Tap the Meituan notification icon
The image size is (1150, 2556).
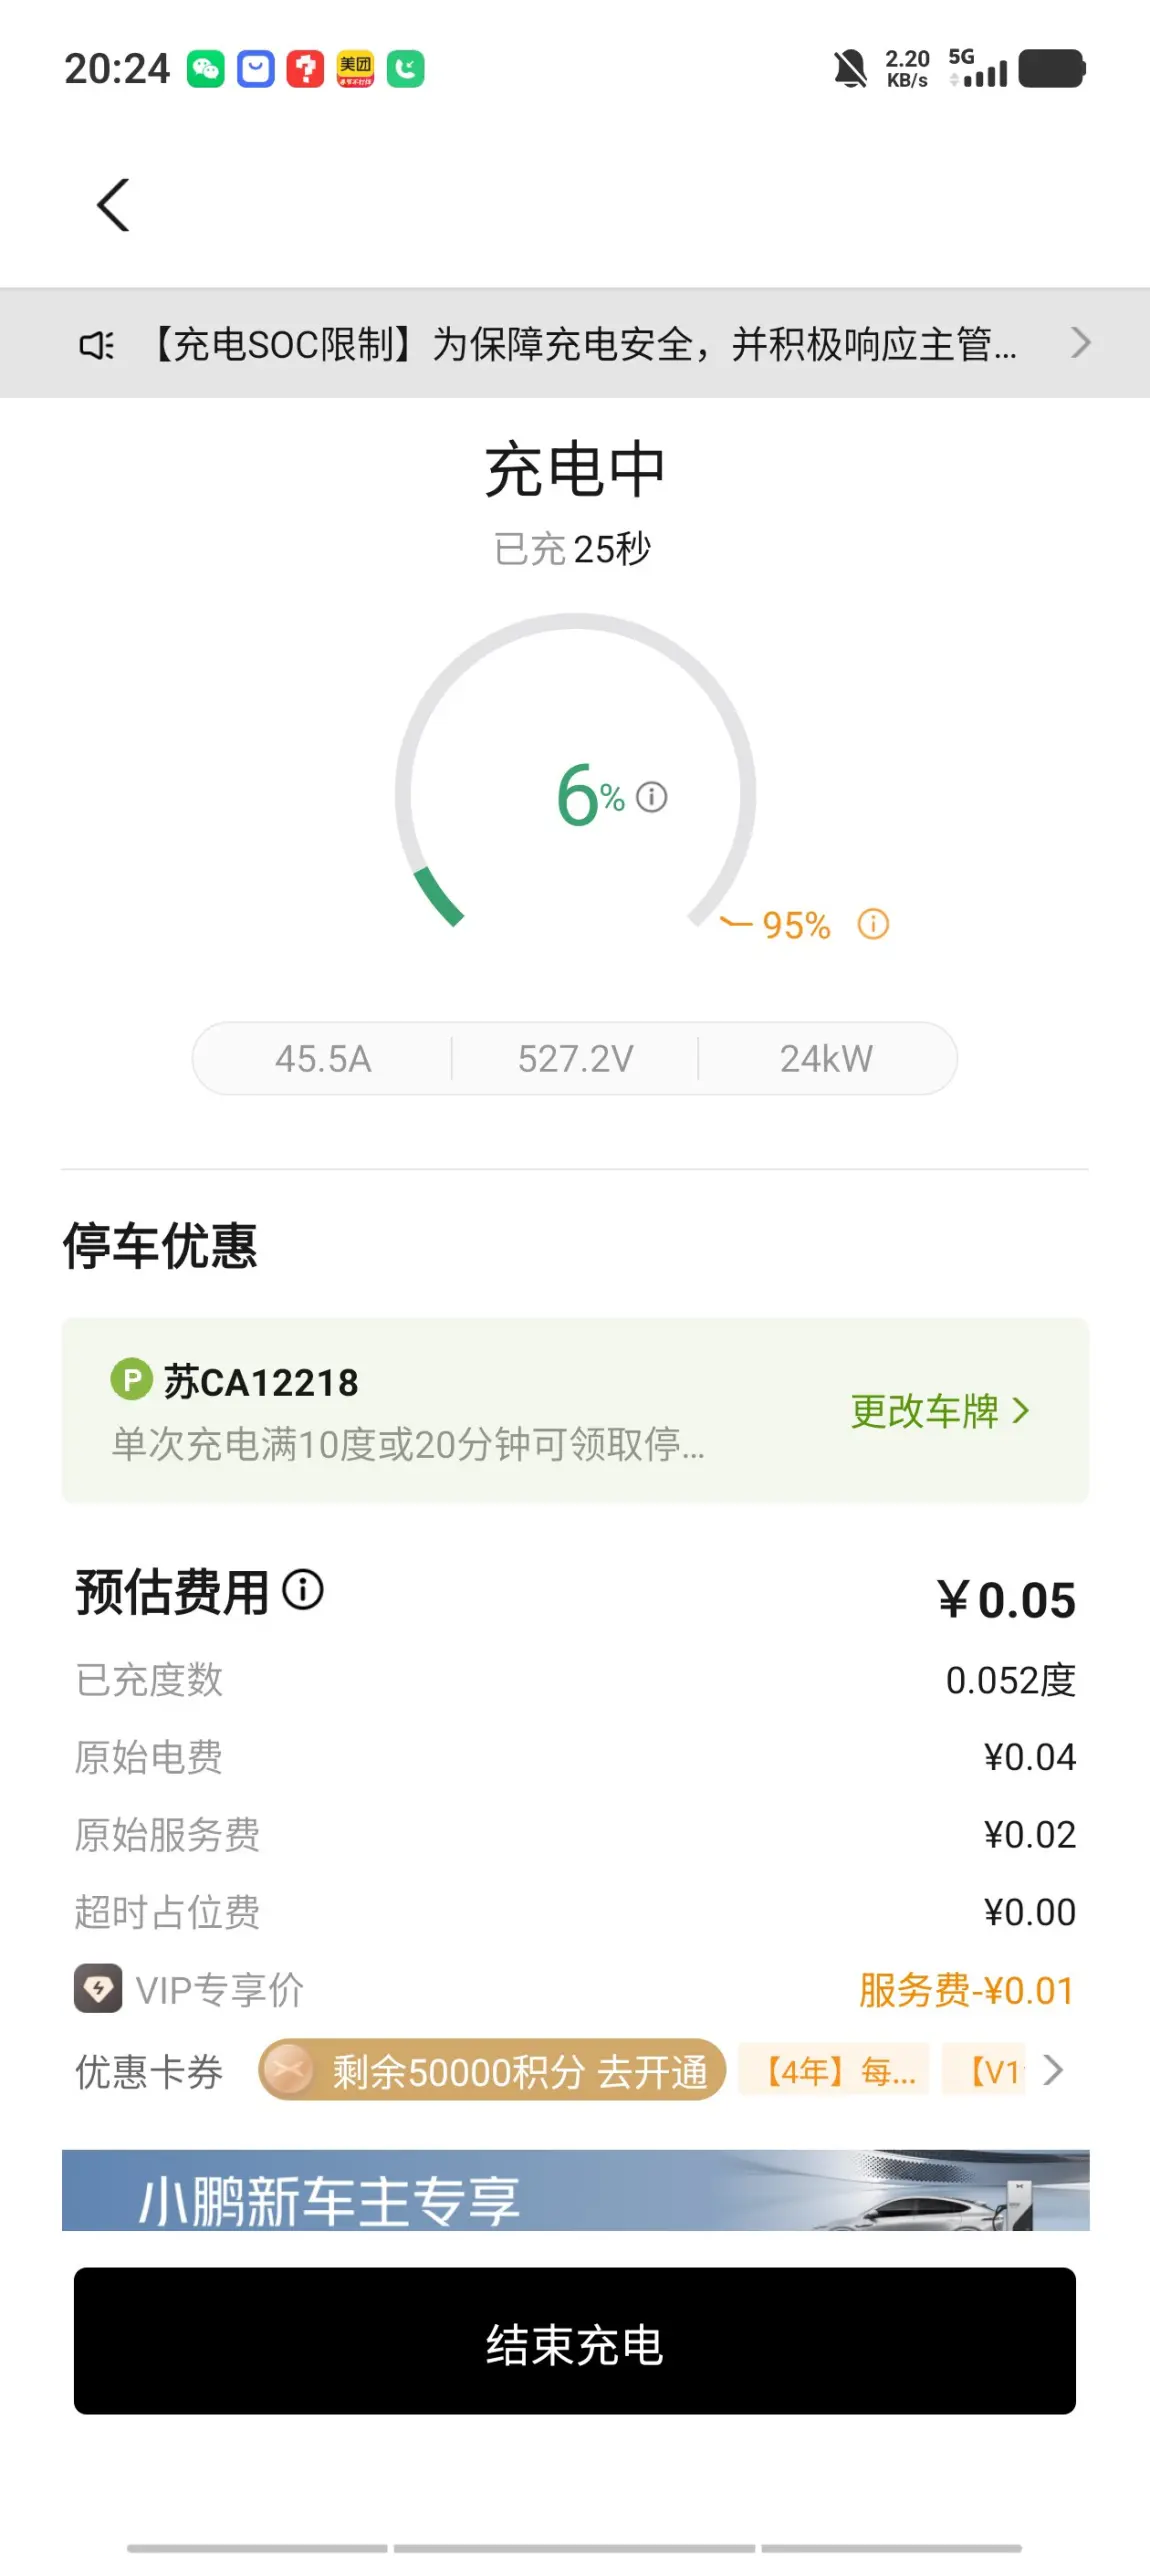(x=355, y=69)
